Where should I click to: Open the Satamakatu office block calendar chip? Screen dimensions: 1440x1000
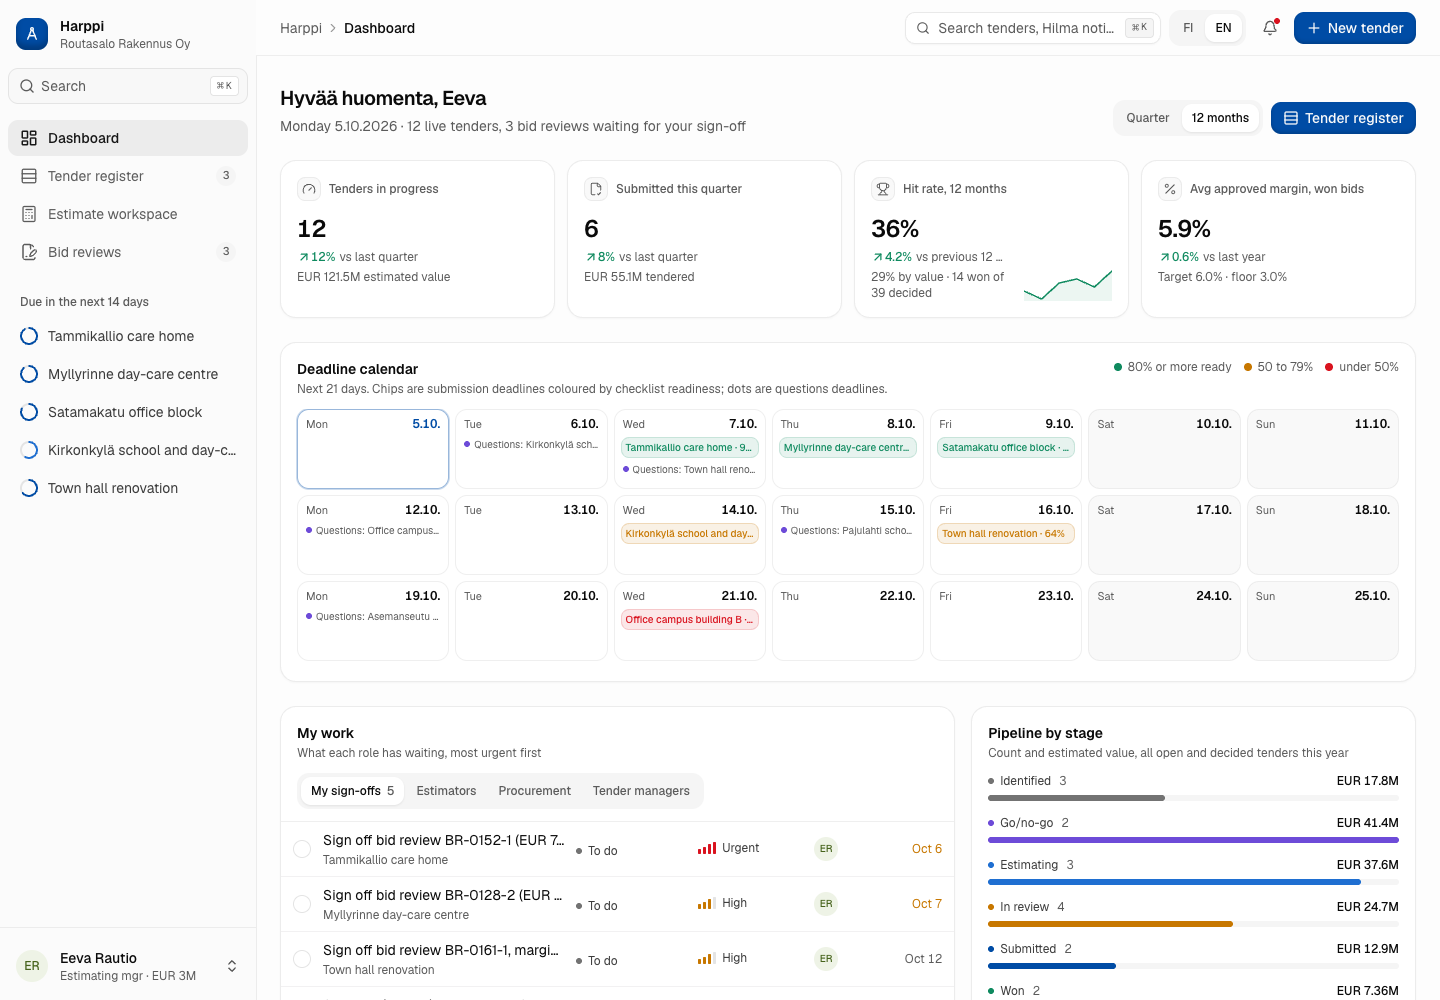pyautogui.click(x=1006, y=448)
